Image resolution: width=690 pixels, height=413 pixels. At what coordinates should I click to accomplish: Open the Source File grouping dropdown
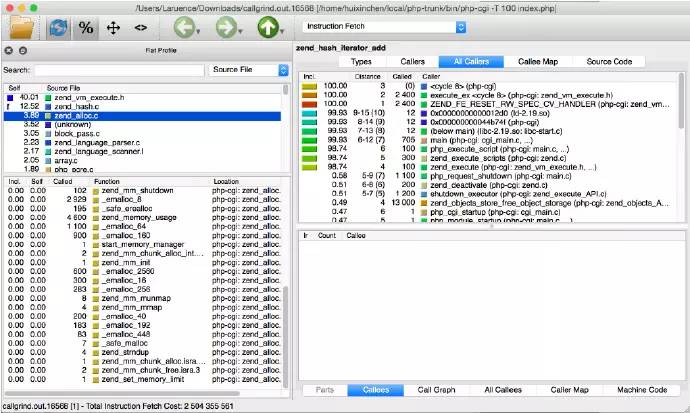pyautogui.click(x=249, y=70)
